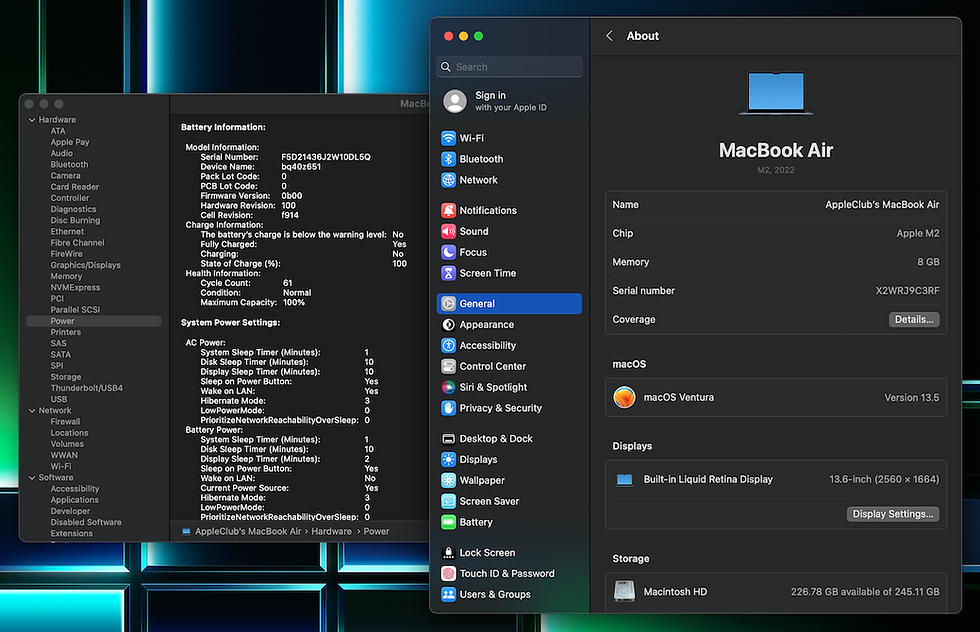Select Wi-Fi under Network in System Information
Viewport: 980px width, 632px height.
(61, 466)
